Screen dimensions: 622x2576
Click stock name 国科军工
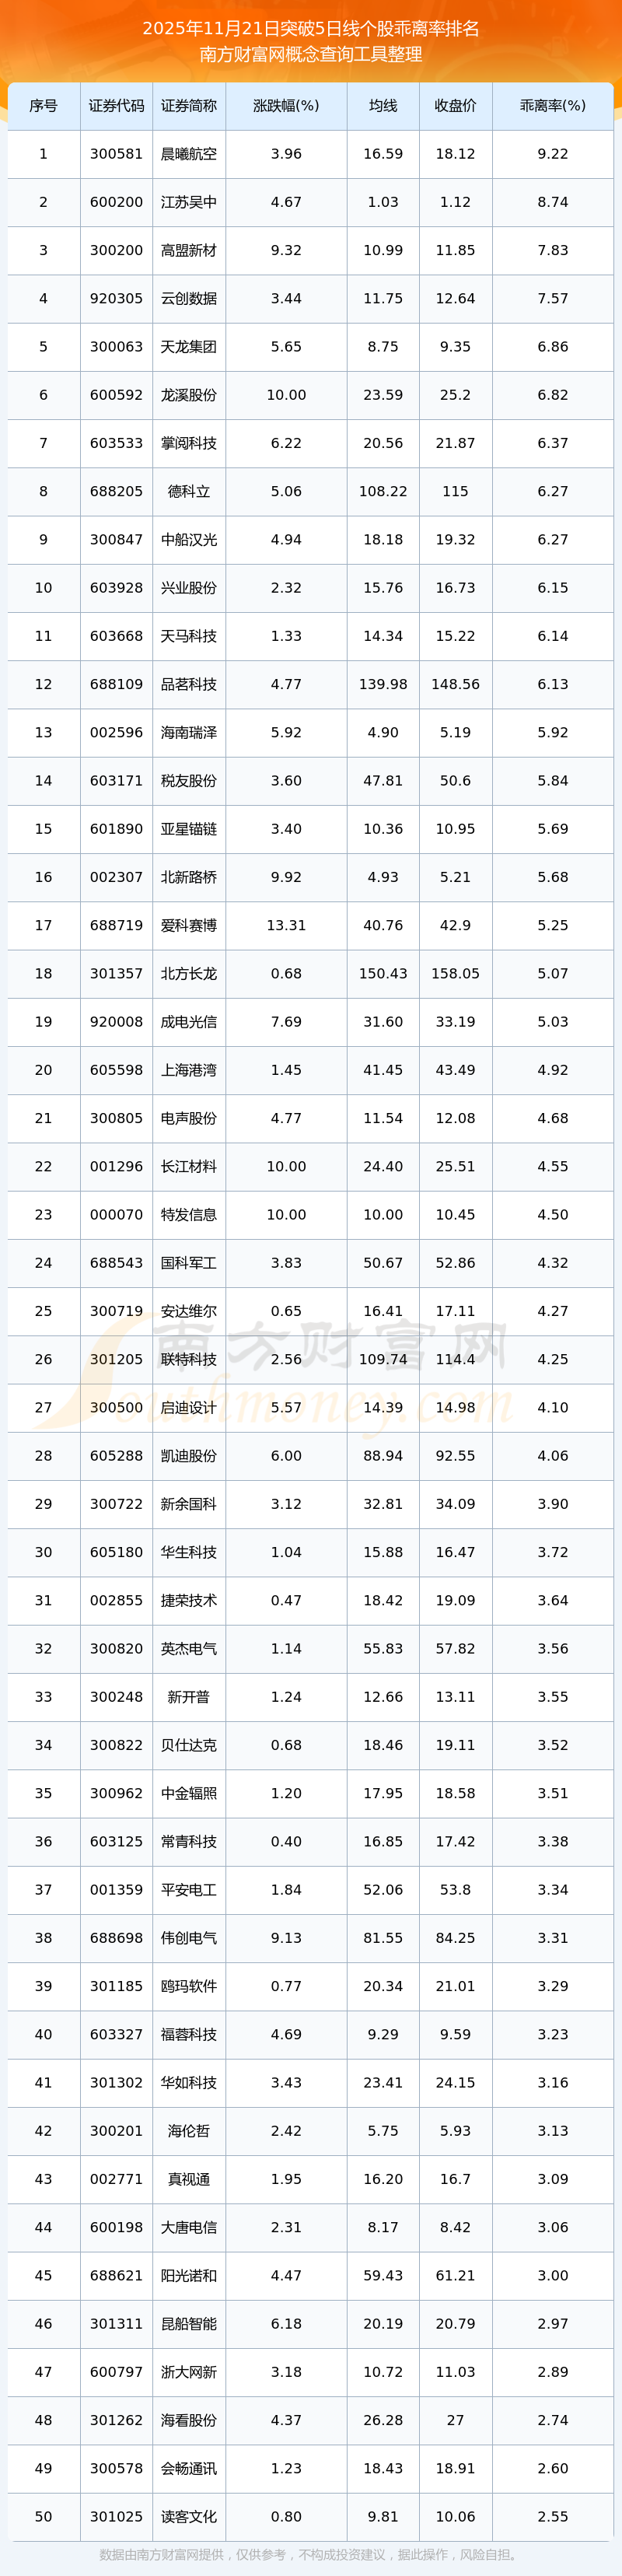coord(189,1263)
